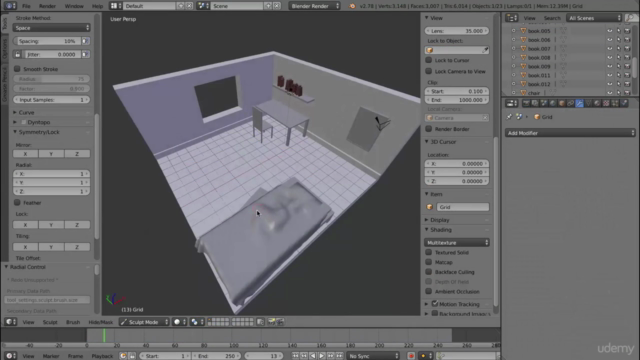This screenshot has height=360, width=640.
Task: Open the Texture properties tab
Action: 607,103
